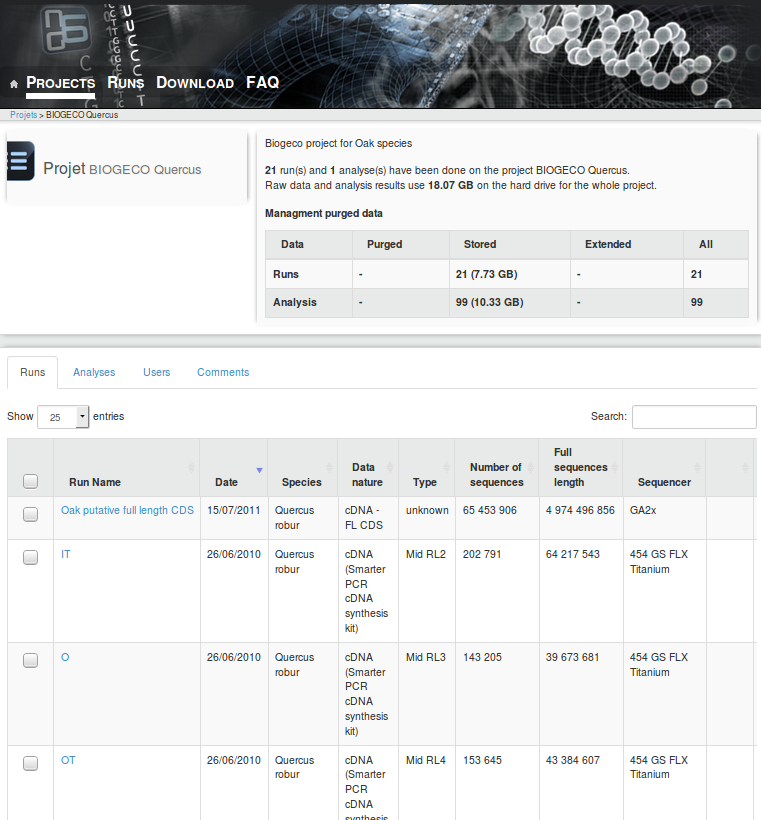Click sort arrows on Species column
761x820 pixels.
tap(330, 468)
